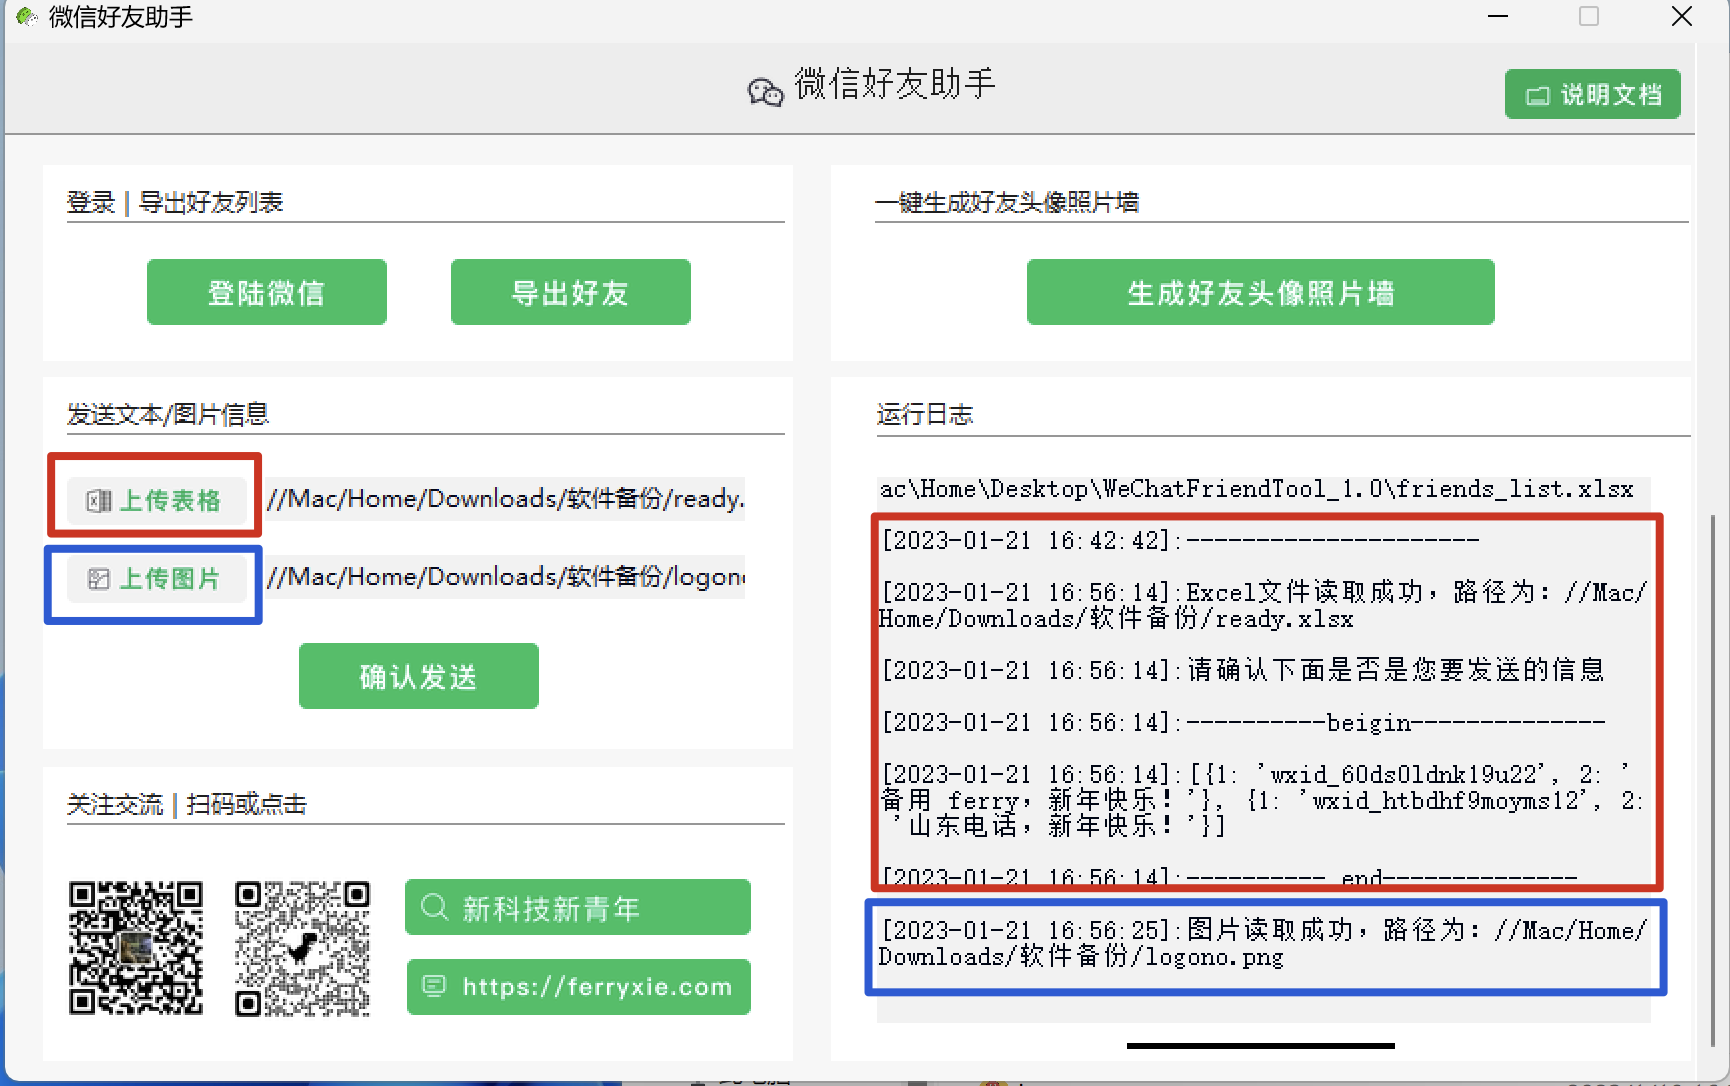
Task: Click the magnifier icon in 新科技新青年 button
Action: click(x=433, y=906)
